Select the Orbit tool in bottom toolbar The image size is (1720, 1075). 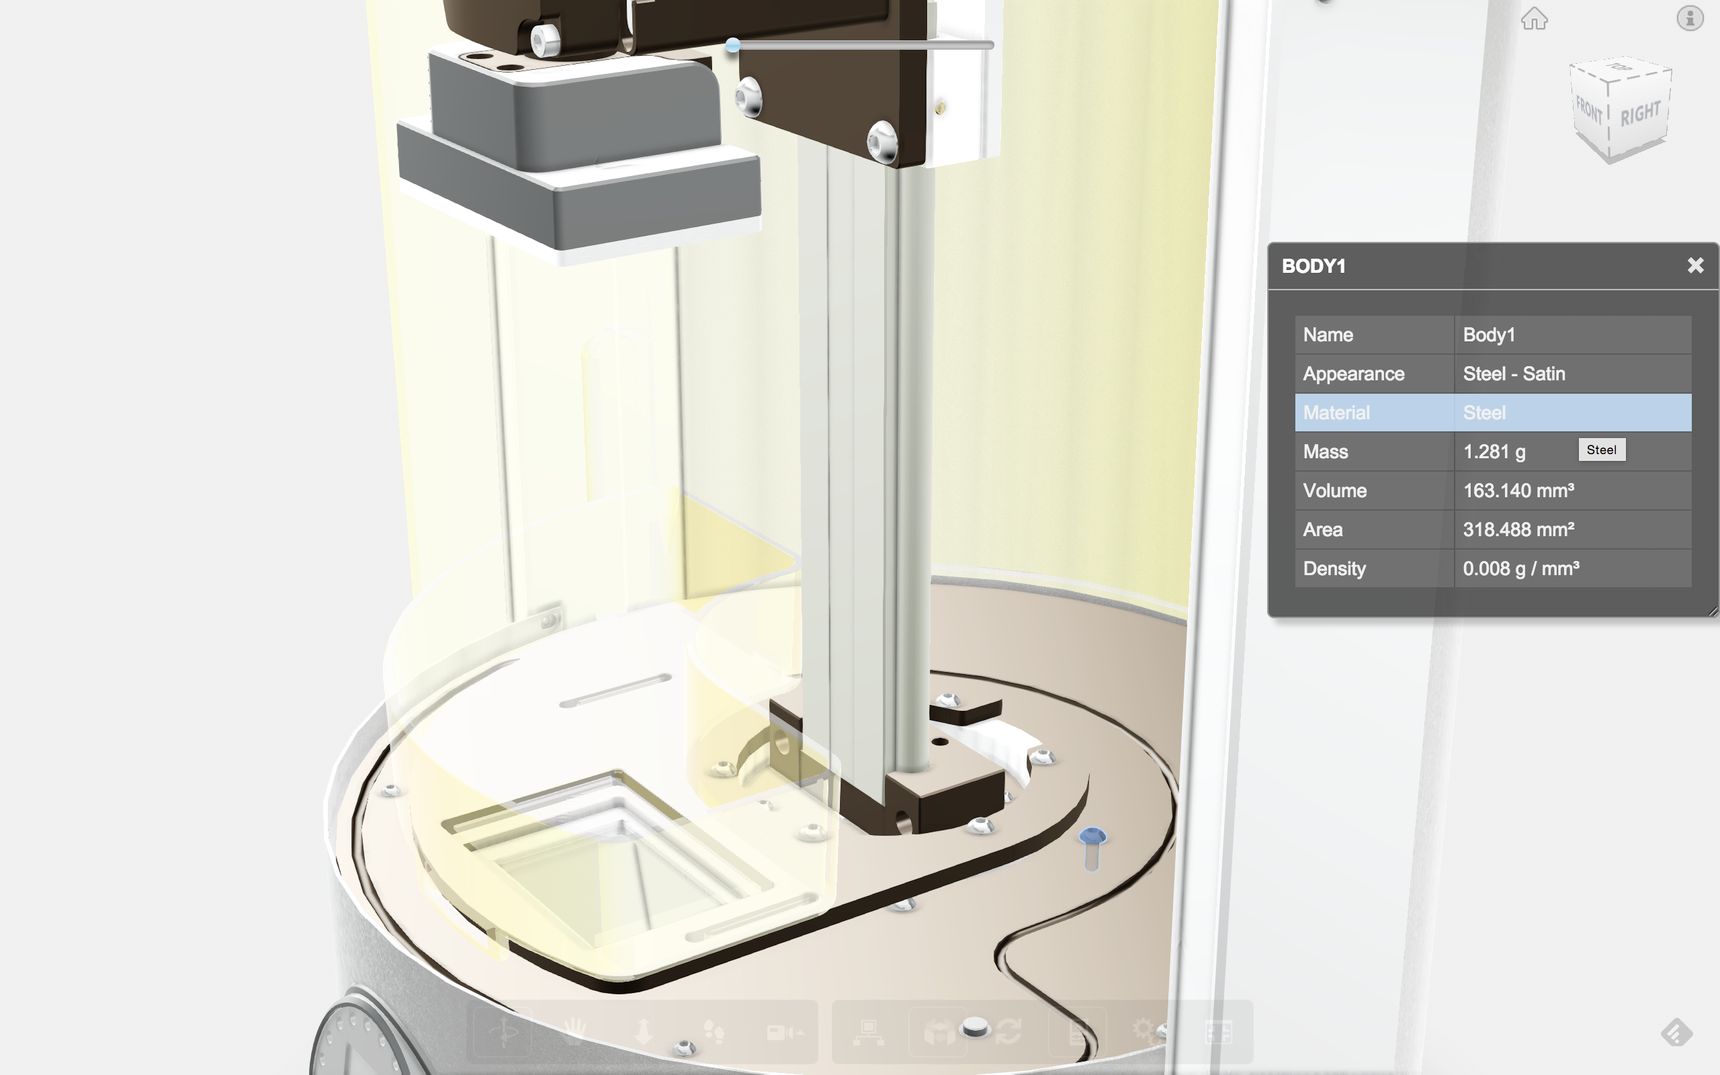503,1031
